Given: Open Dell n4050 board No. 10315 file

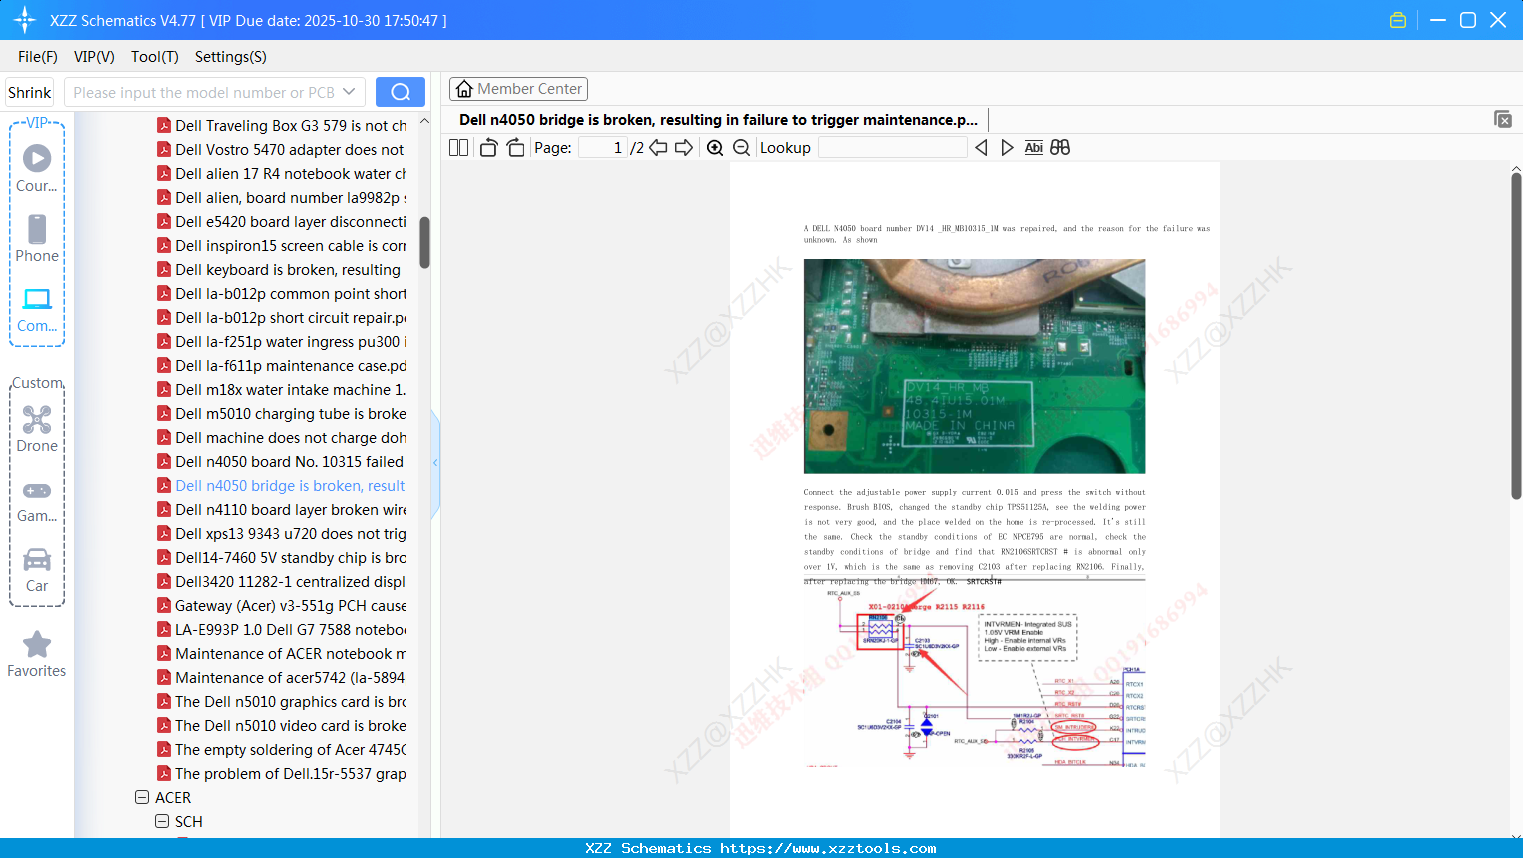Looking at the screenshot, I should (x=281, y=462).
